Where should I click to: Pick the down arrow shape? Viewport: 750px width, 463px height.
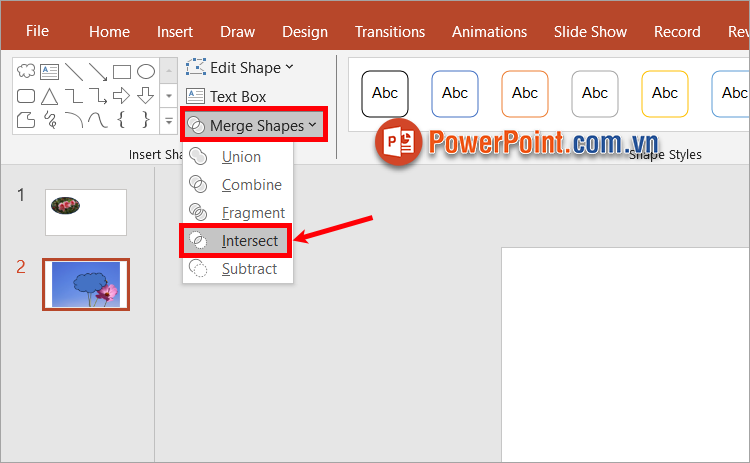click(146, 97)
